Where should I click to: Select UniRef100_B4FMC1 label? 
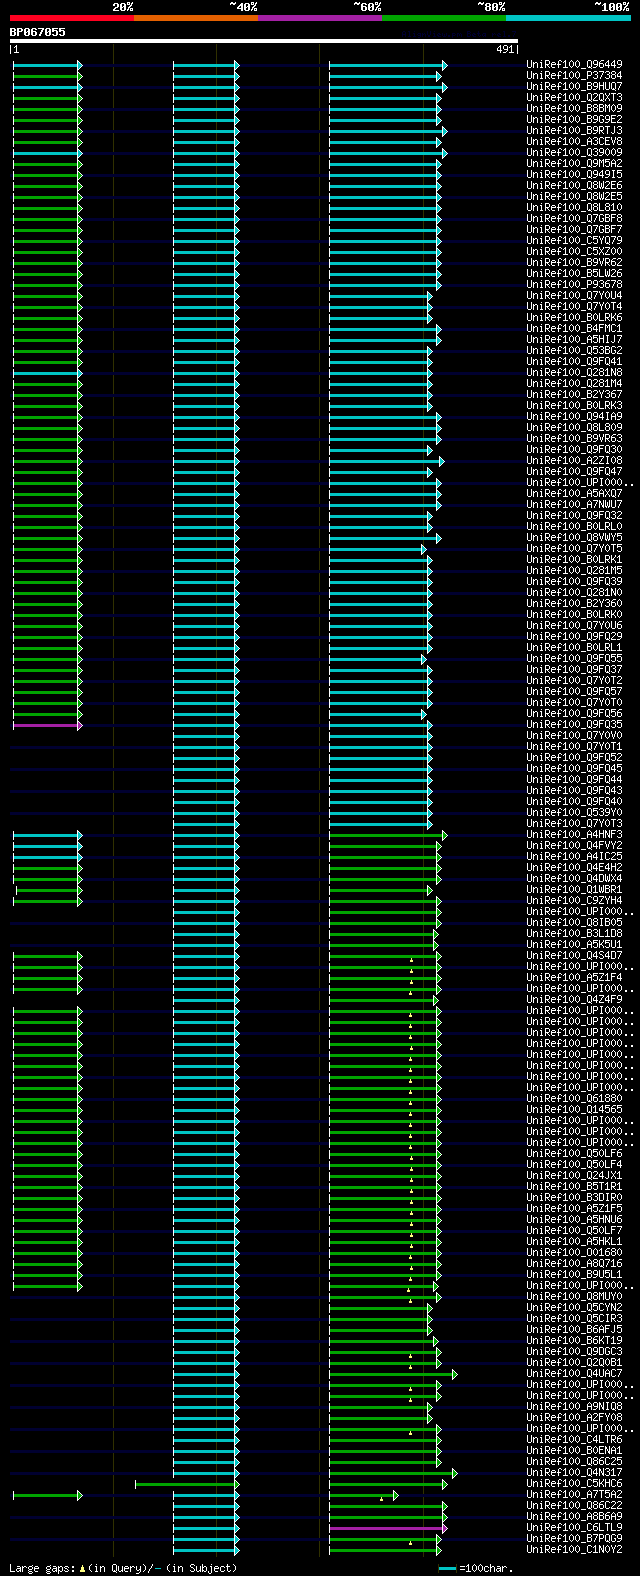click(x=574, y=328)
